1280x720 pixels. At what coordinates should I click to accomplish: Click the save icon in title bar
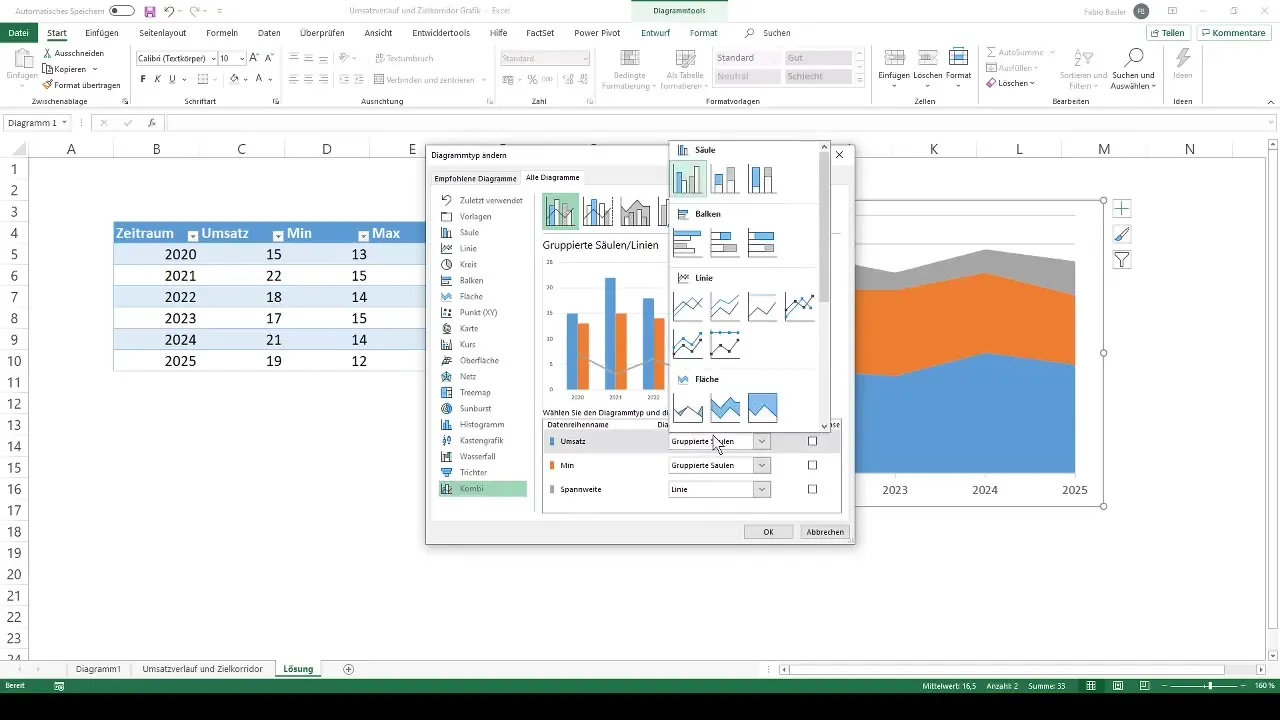pos(150,11)
